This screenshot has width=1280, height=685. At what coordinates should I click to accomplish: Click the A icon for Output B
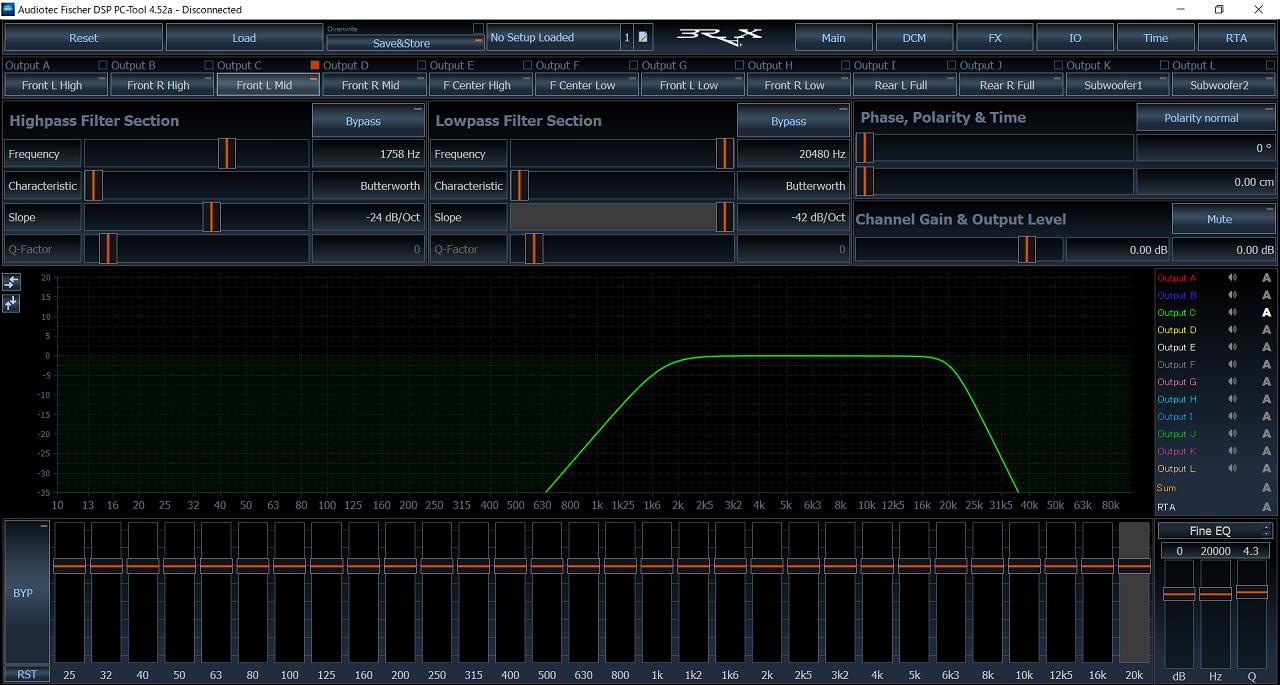coord(1267,295)
